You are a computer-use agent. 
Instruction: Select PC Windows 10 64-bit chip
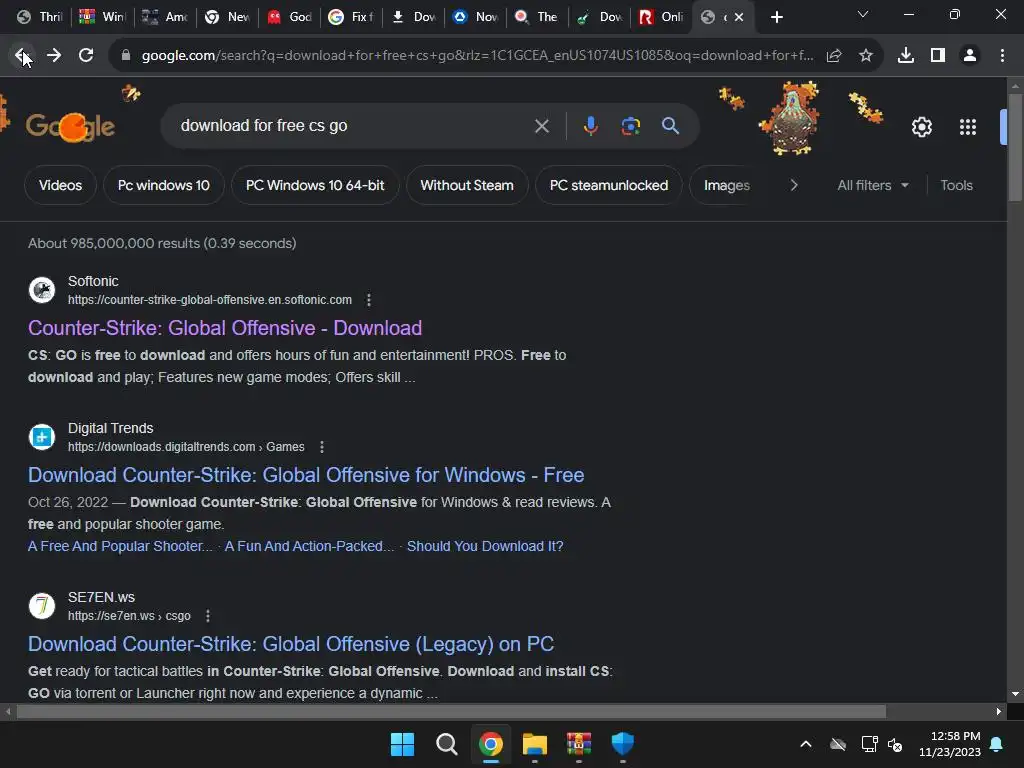click(315, 185)
